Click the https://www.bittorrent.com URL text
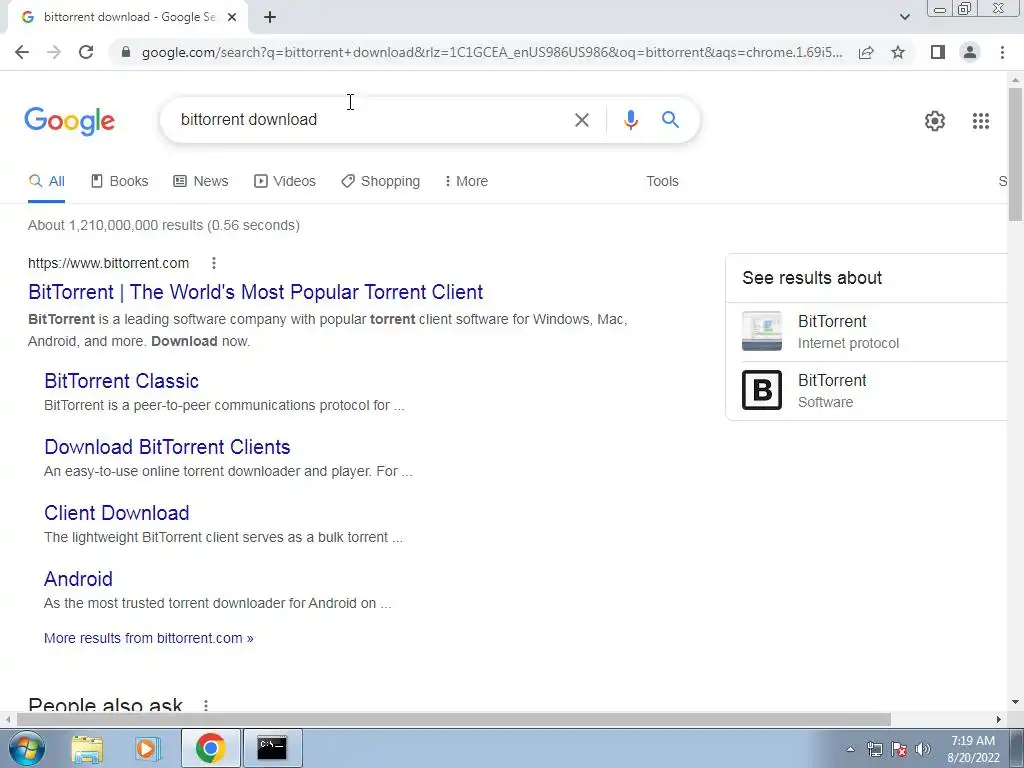1024x768 pixels. click(x=108, y=263)
